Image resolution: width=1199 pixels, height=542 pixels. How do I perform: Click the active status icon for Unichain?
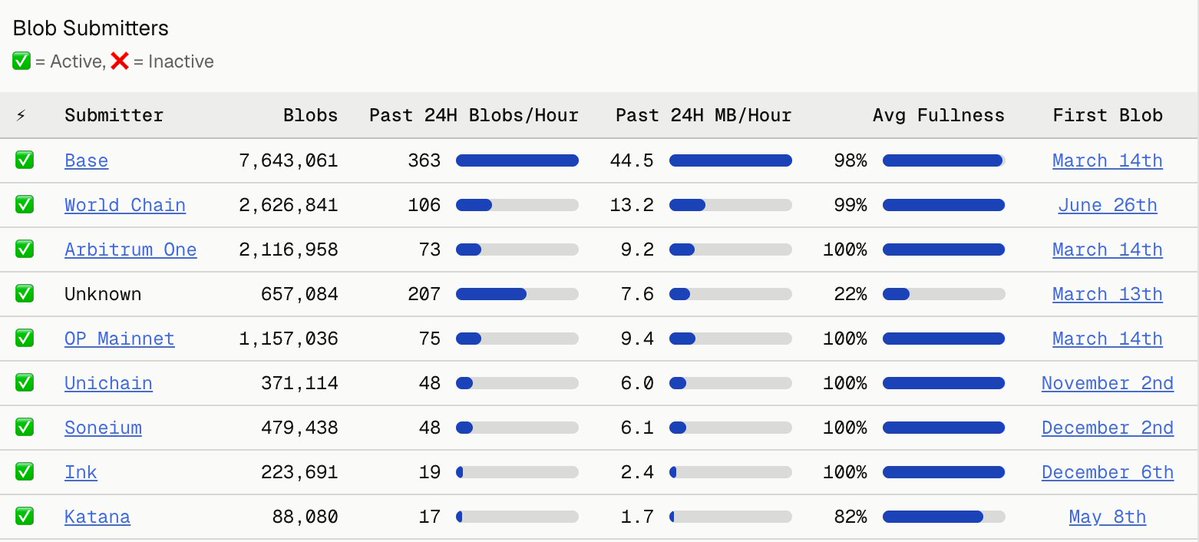point(24,381)
